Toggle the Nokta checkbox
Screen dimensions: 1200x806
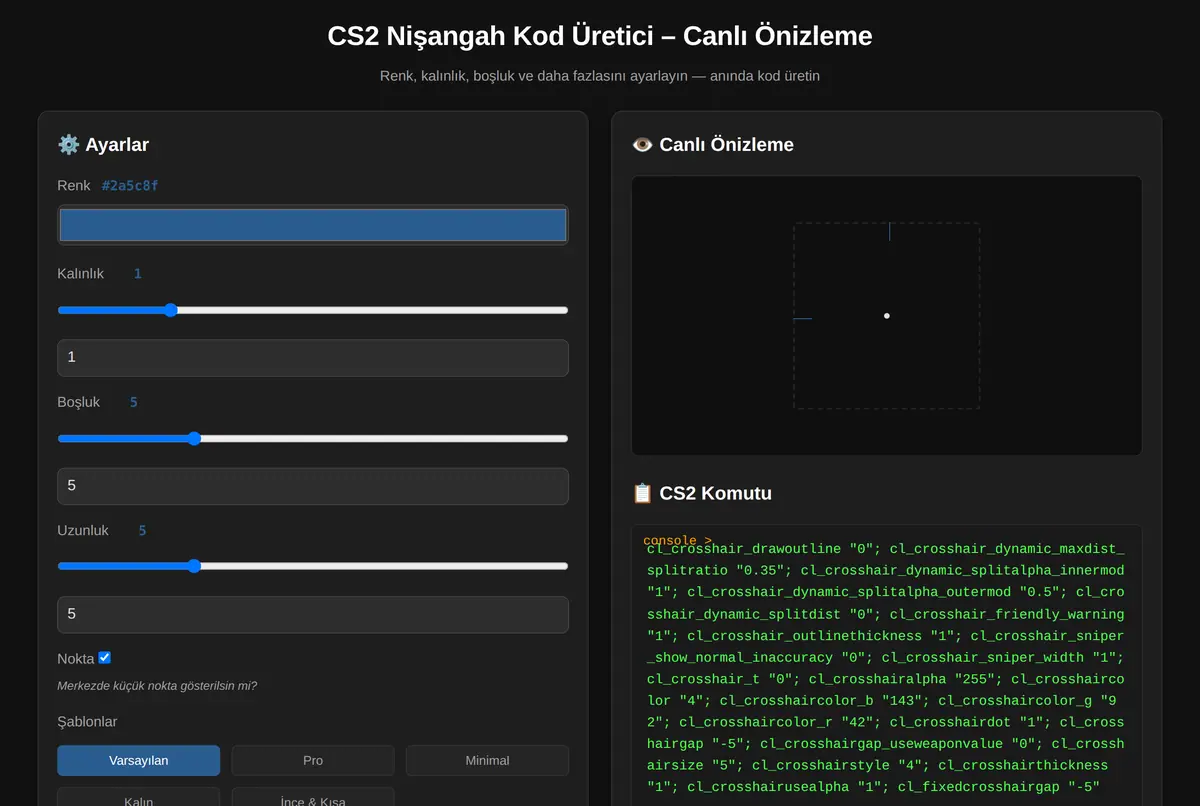click(105, 658)
